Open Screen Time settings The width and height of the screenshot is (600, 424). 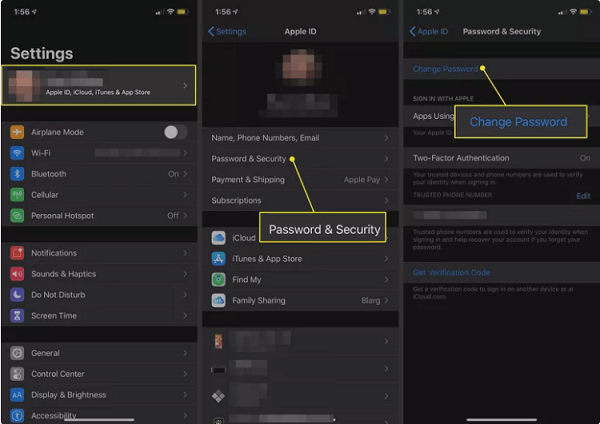point(99,316)
